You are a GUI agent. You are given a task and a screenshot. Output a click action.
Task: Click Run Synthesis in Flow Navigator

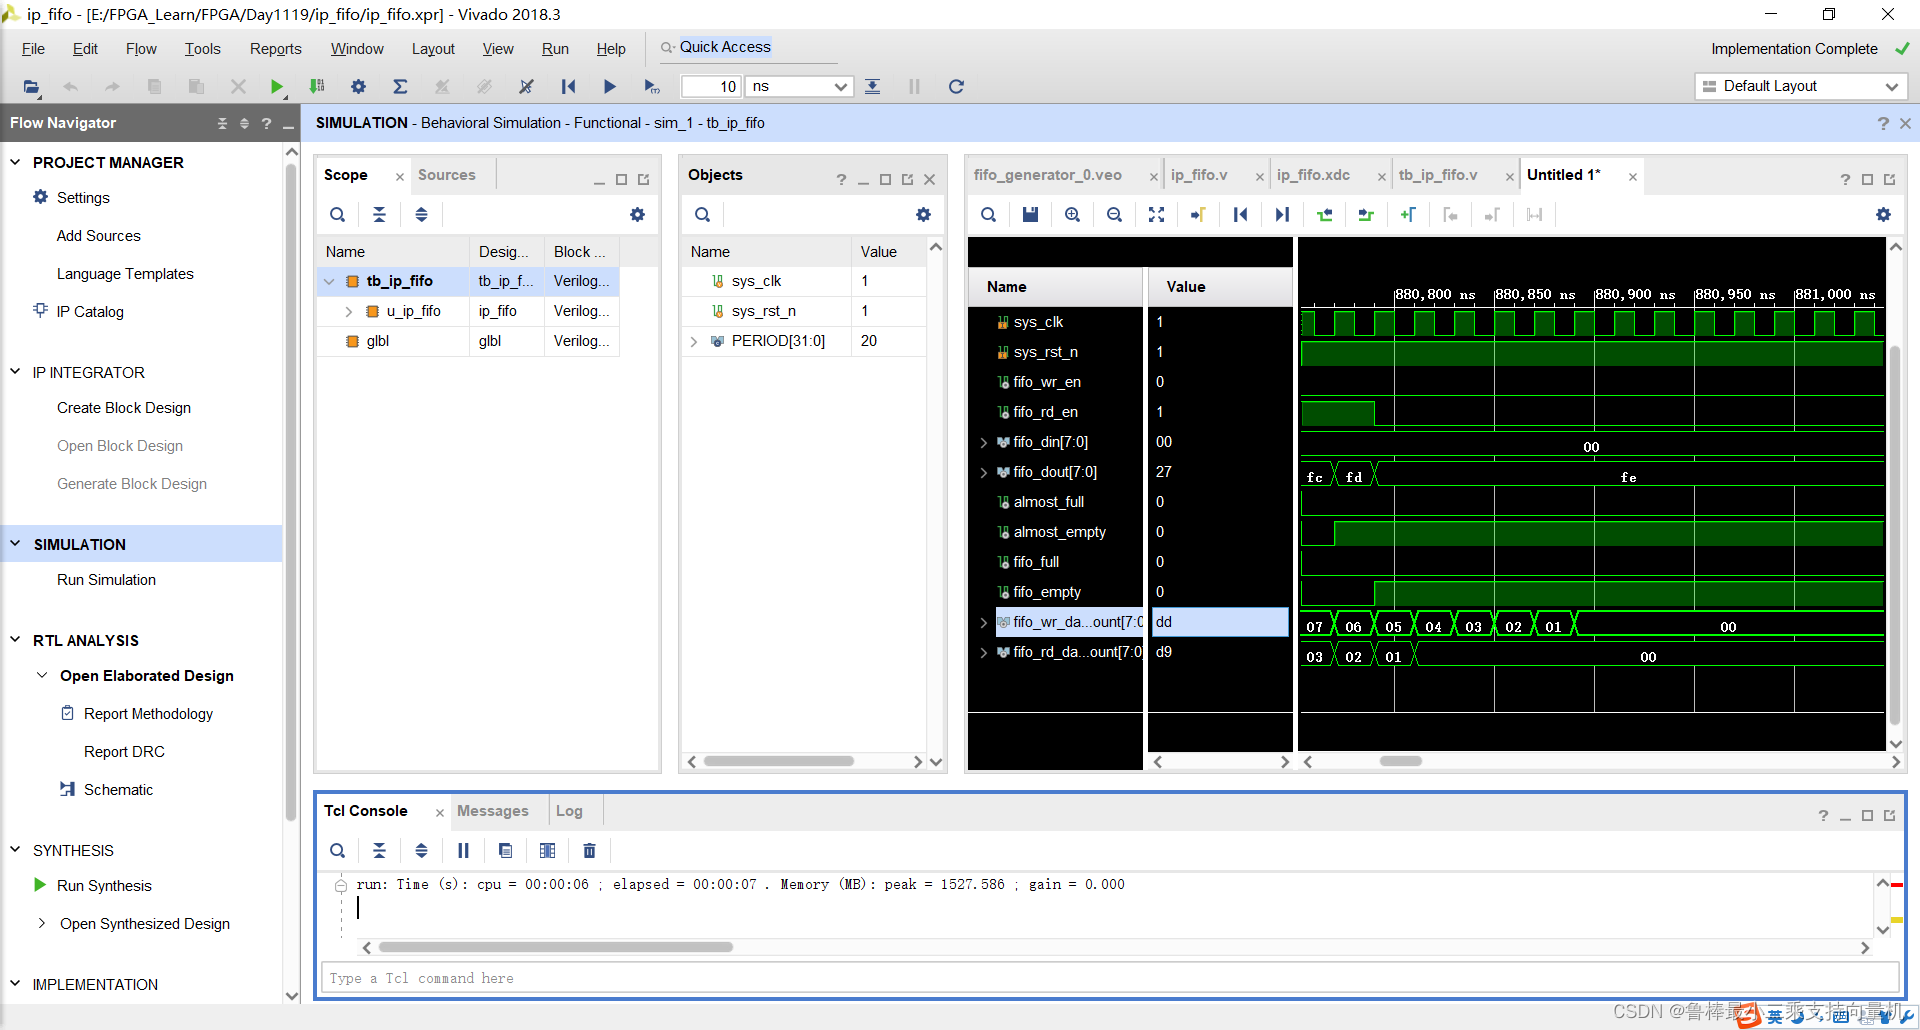pyautogui.click(x=104, y=886)
